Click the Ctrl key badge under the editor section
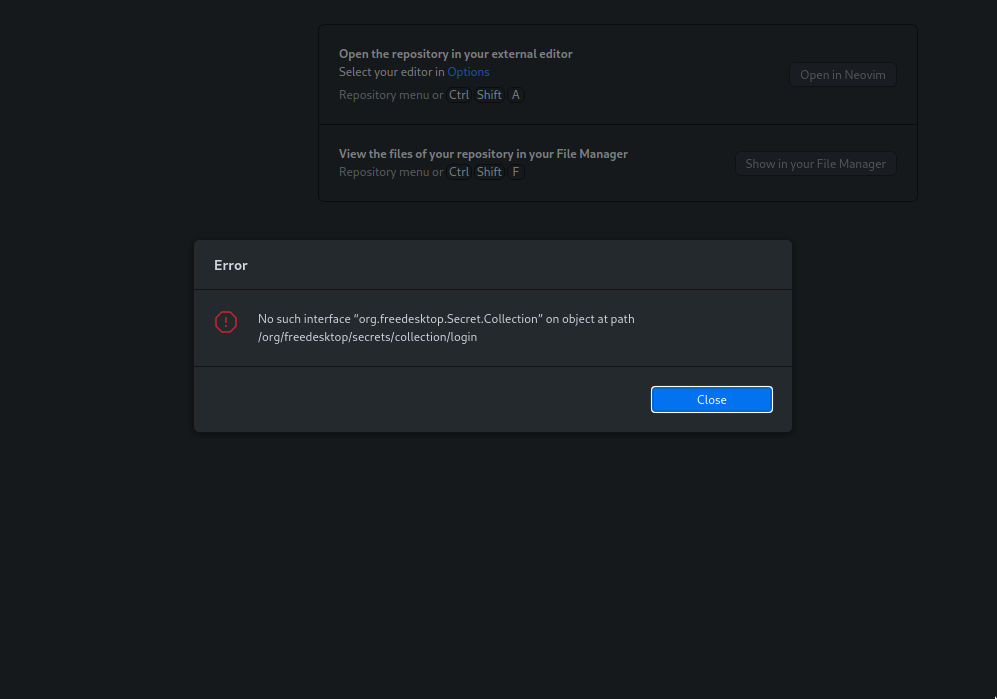Image resolution: width=997 pixels, height=699 pixels. (x=459, y=94)
